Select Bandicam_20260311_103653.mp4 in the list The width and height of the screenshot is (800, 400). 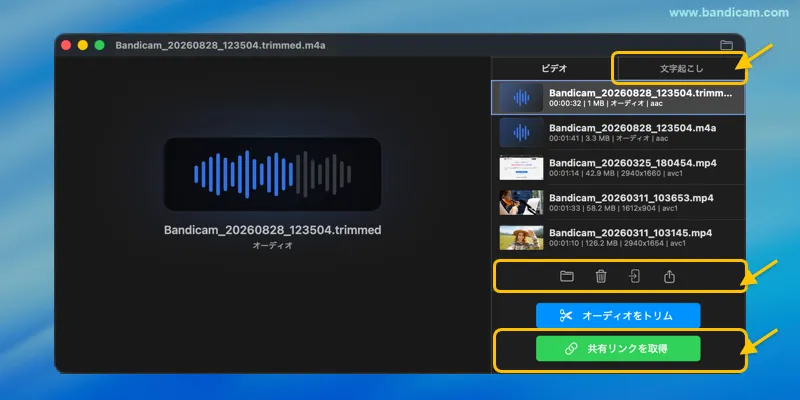tap(618, 203)
